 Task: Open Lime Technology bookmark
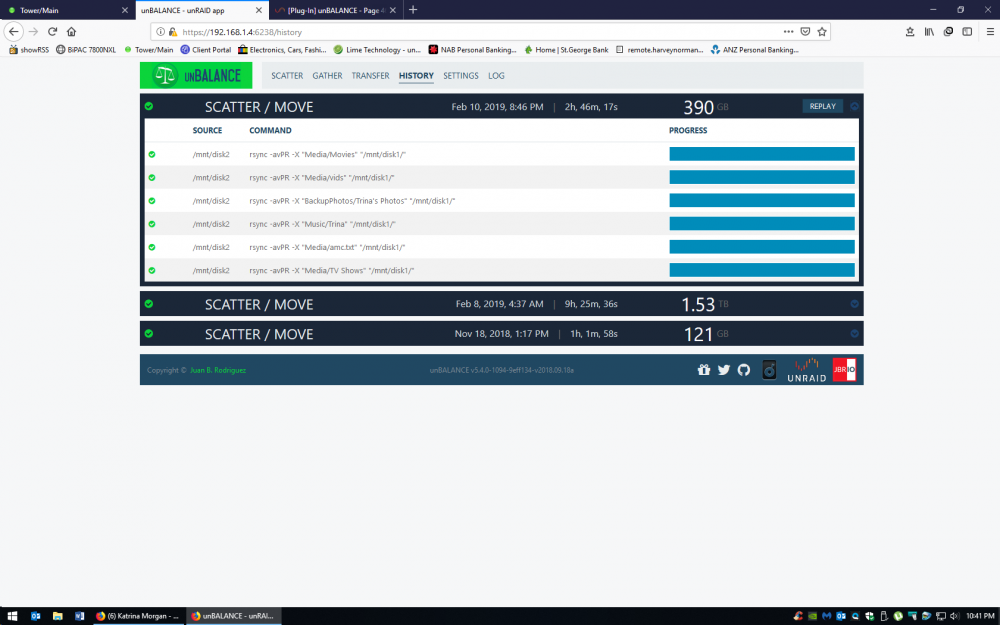[377, 50]
